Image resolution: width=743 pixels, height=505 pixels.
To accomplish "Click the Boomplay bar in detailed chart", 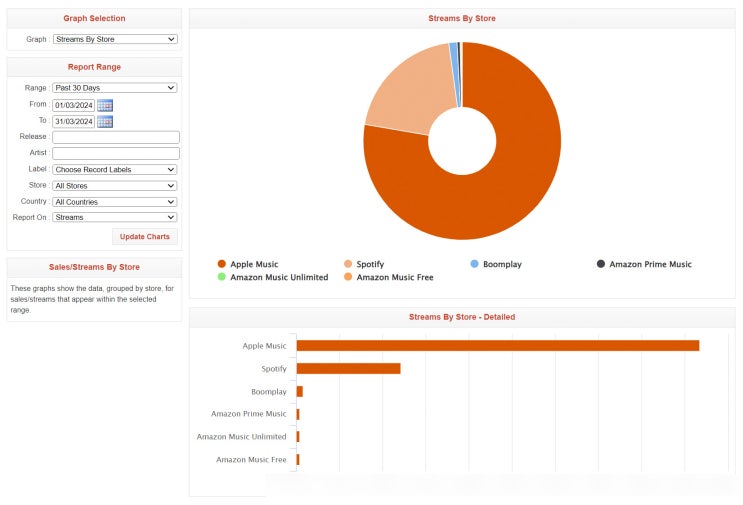I will click(x=299, y=391).
